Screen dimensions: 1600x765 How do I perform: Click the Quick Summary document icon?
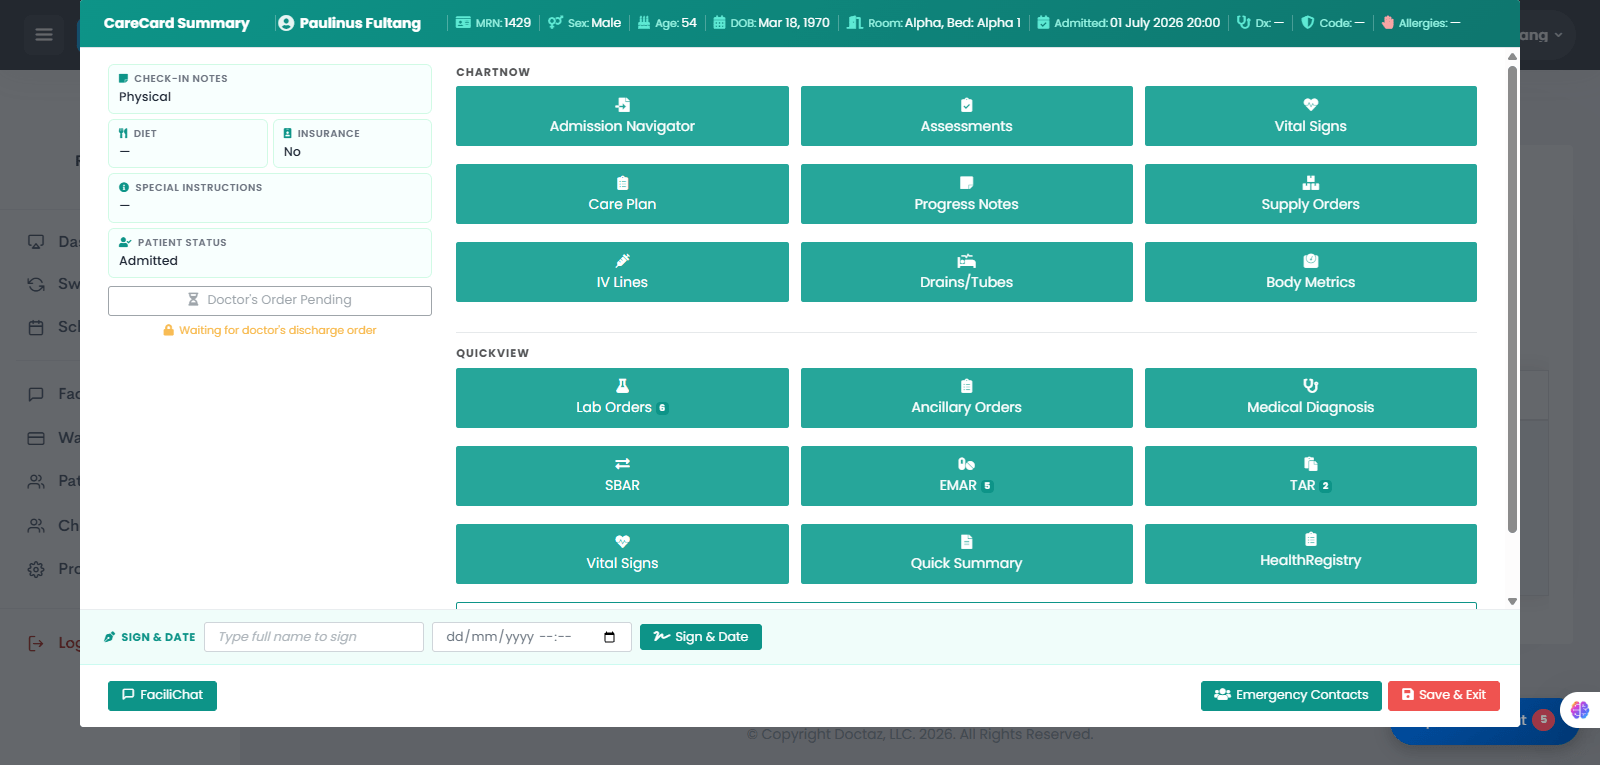[x=966, y=542]
